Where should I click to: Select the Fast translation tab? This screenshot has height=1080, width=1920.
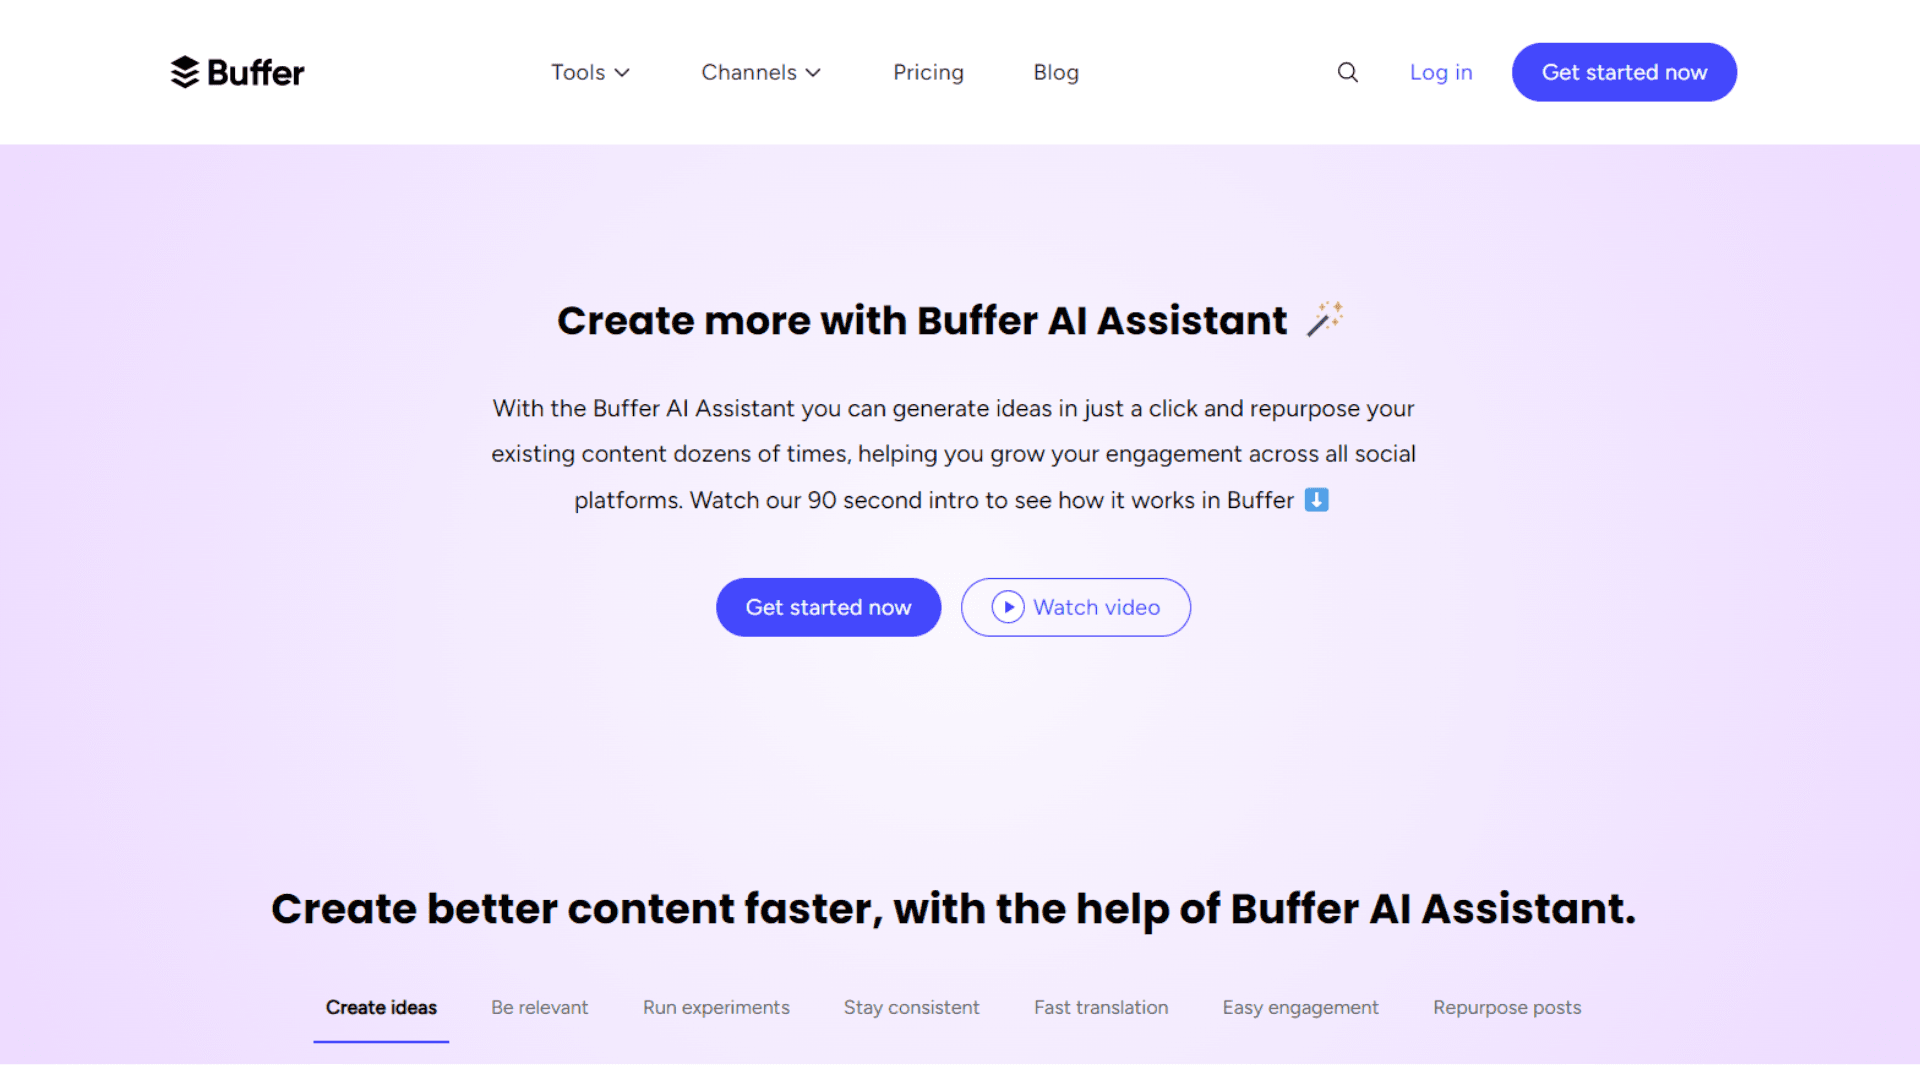point(1102,1006)
